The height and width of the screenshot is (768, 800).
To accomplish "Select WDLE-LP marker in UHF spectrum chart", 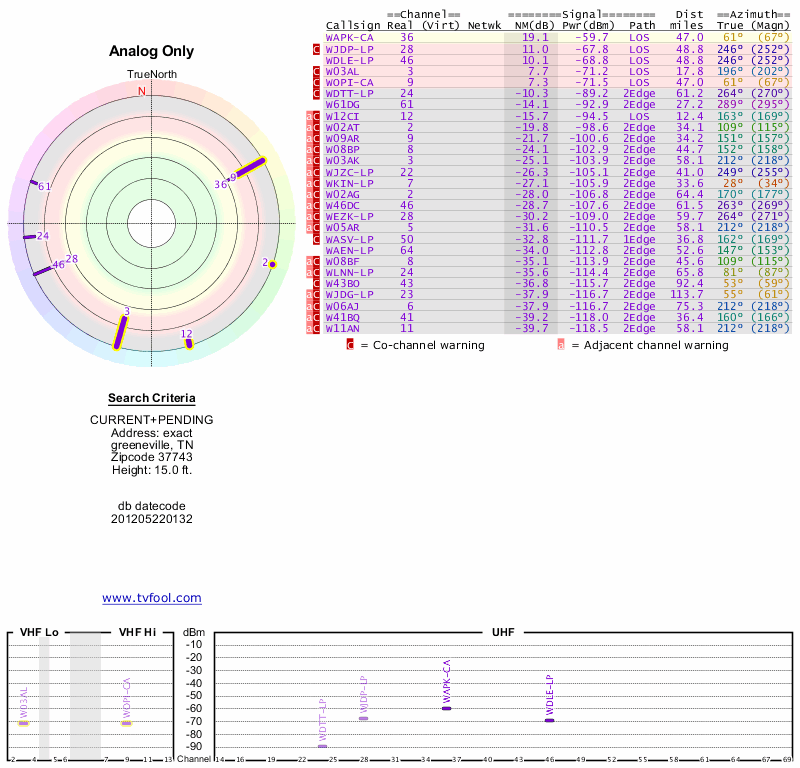I will [x=549, y=720].
